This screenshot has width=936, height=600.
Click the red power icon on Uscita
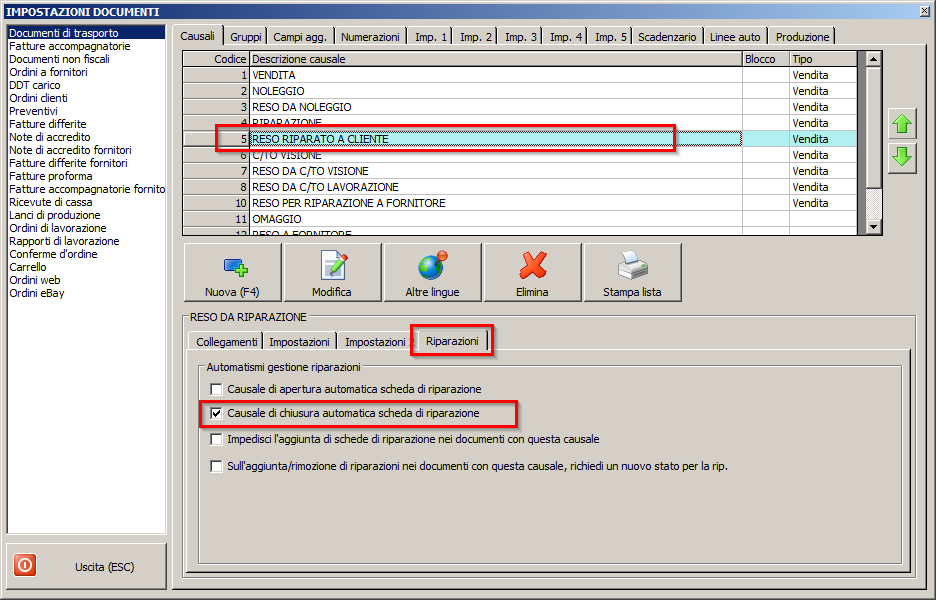(25, 565)
